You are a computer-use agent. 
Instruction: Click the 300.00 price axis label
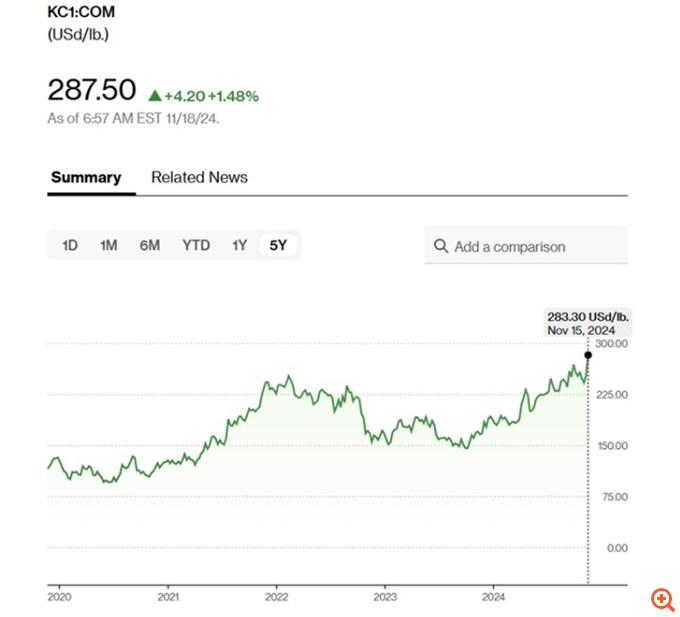tap(610, 344)
